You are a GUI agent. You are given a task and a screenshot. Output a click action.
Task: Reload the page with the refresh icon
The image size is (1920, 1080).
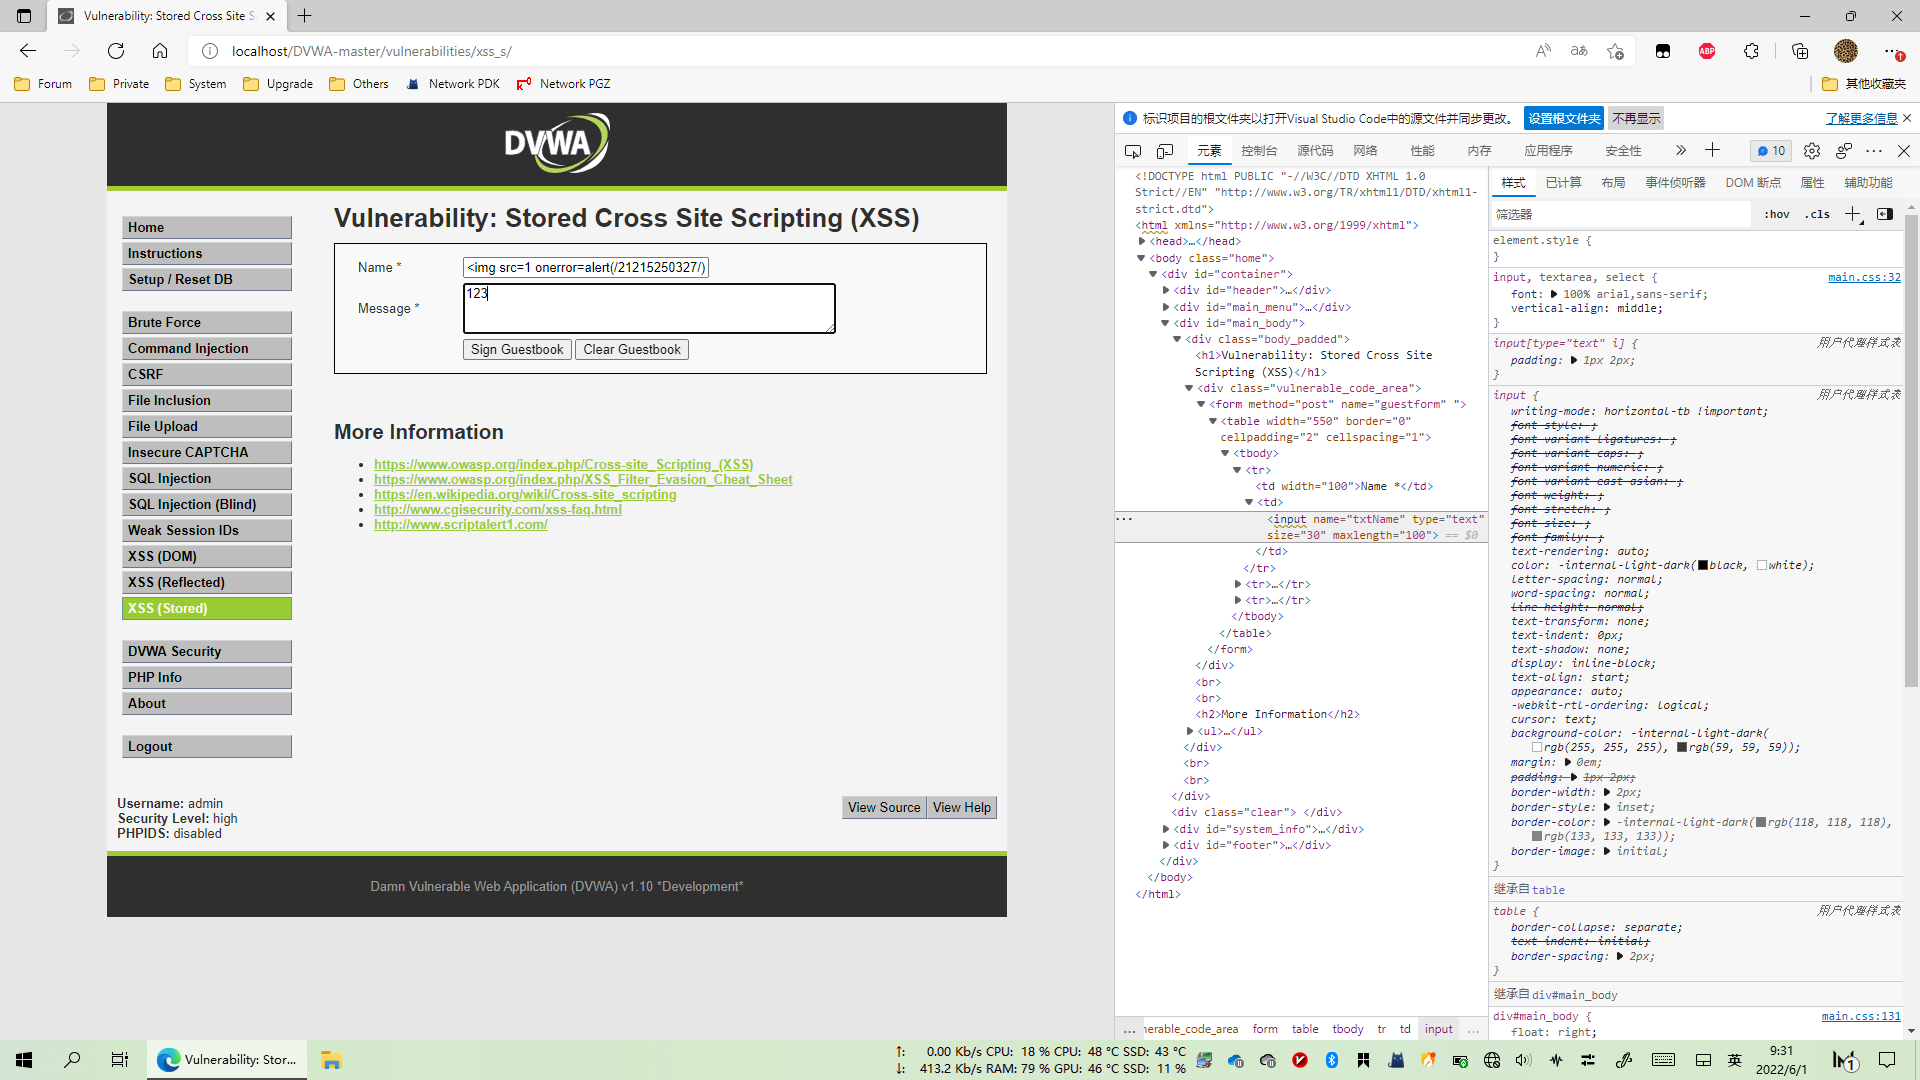(116, 51)
